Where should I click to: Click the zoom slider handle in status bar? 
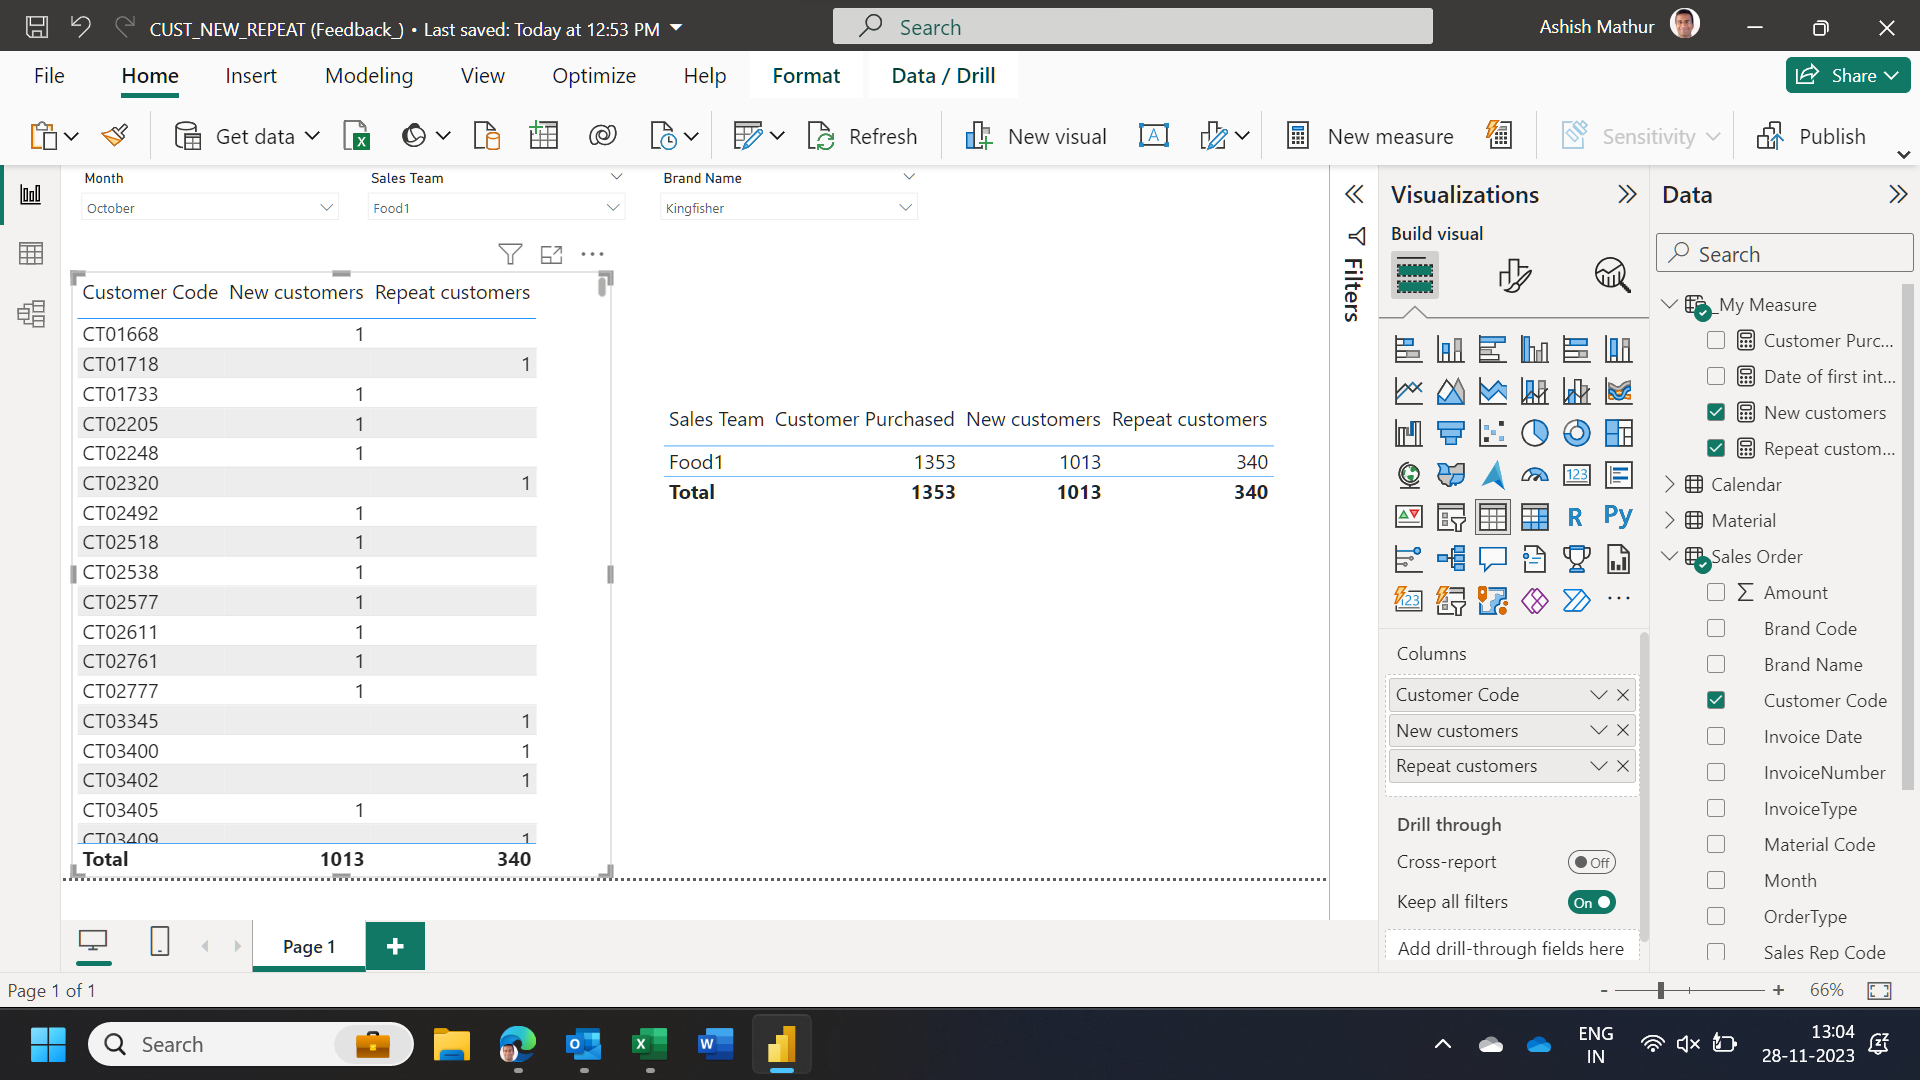click(x=1660, y=990)
